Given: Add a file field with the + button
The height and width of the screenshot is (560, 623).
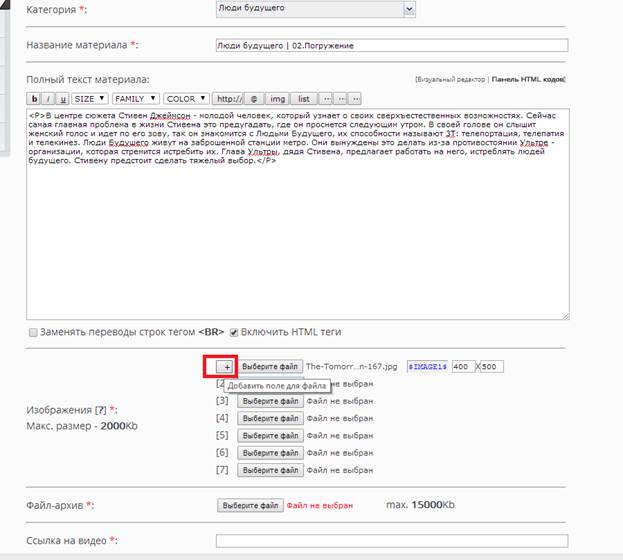Looking at the screenshot, I should click(x=225, y=367).
